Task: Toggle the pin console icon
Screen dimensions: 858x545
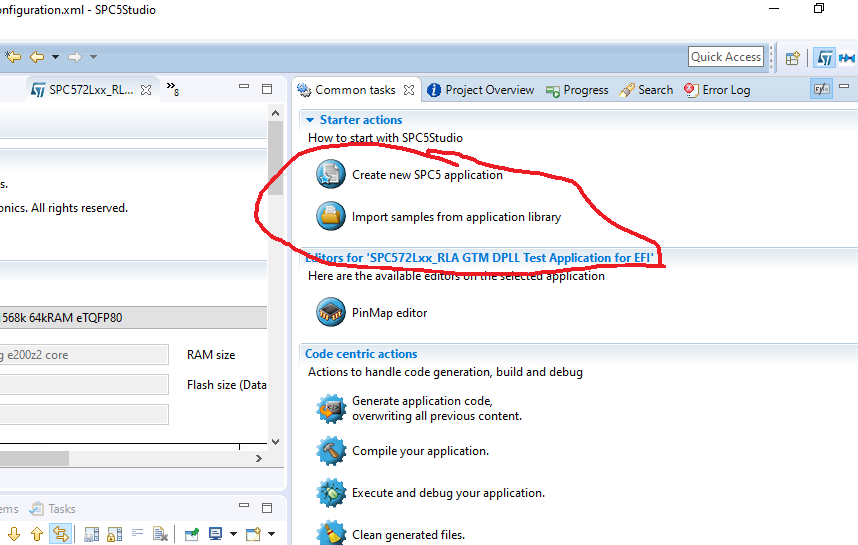Action: (x=192, y=534)
